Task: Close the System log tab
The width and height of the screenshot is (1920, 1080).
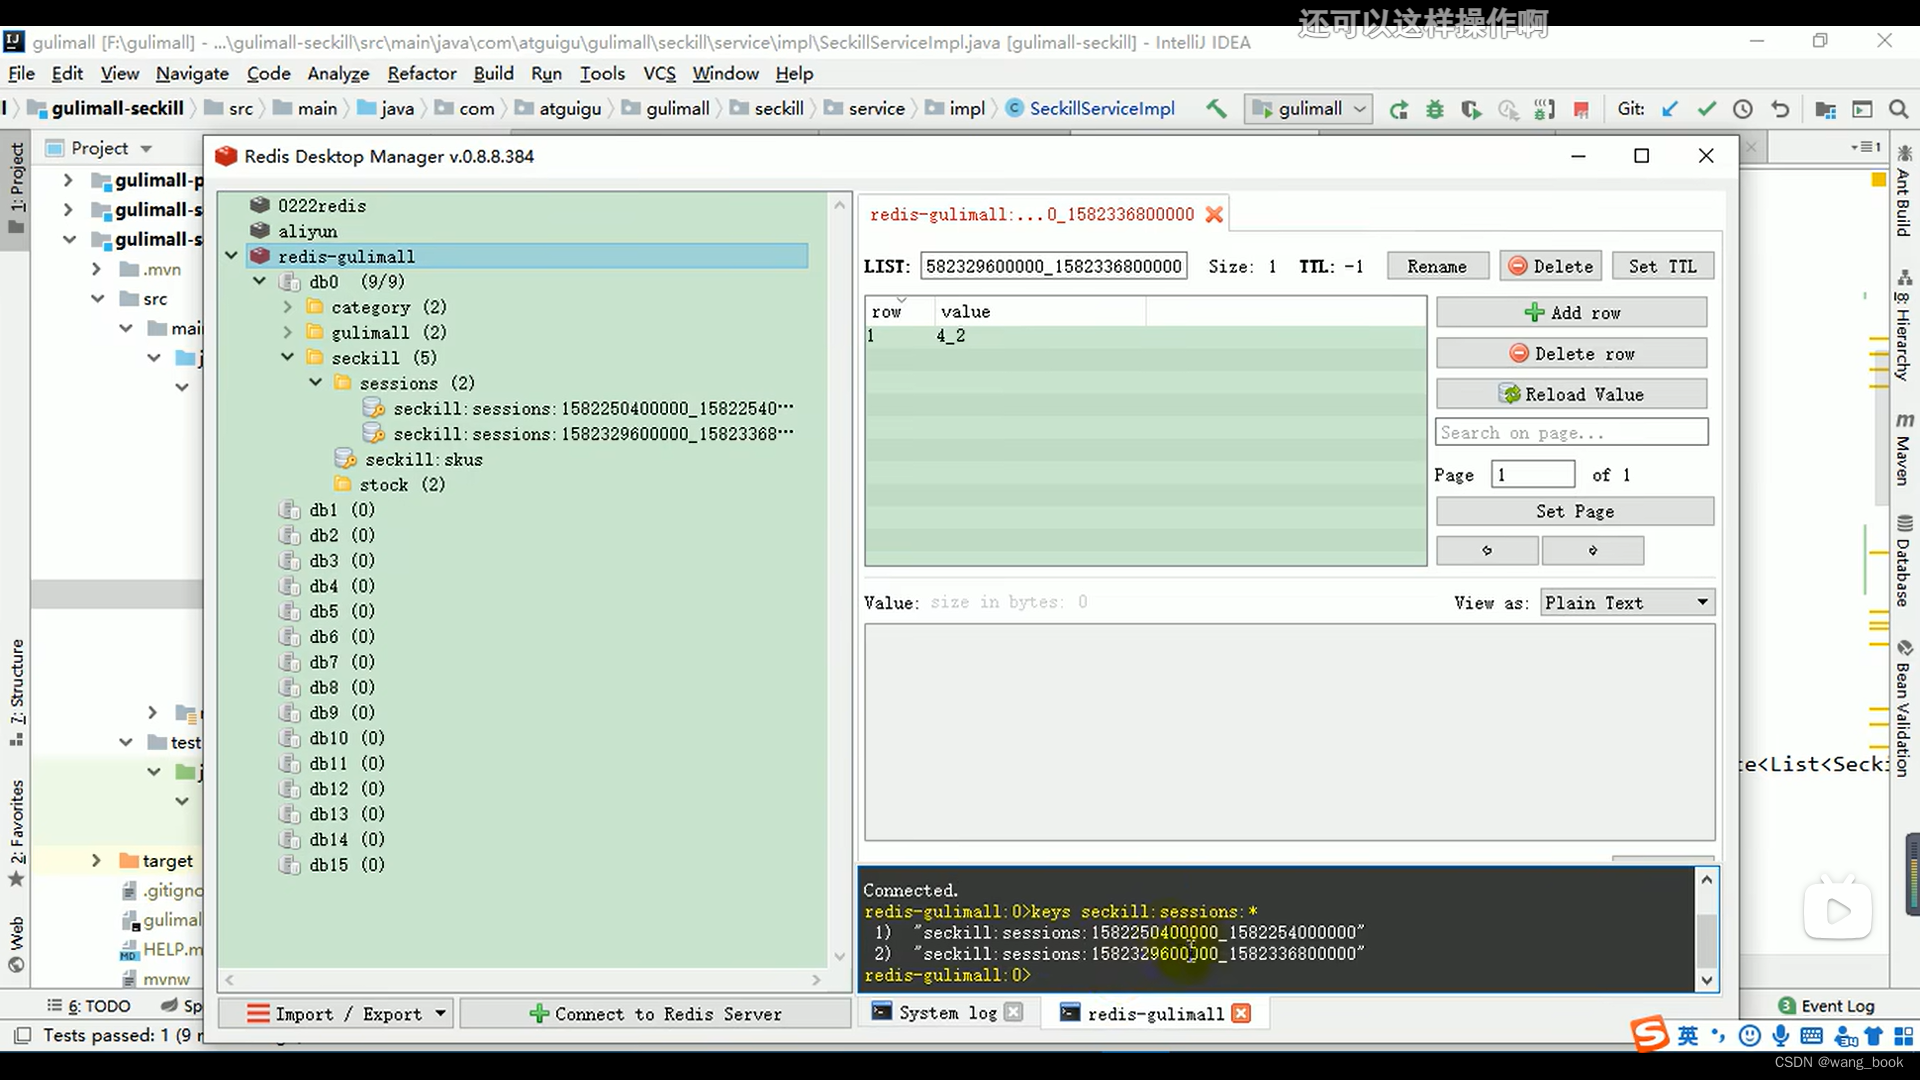Action: point(1013,1012)
